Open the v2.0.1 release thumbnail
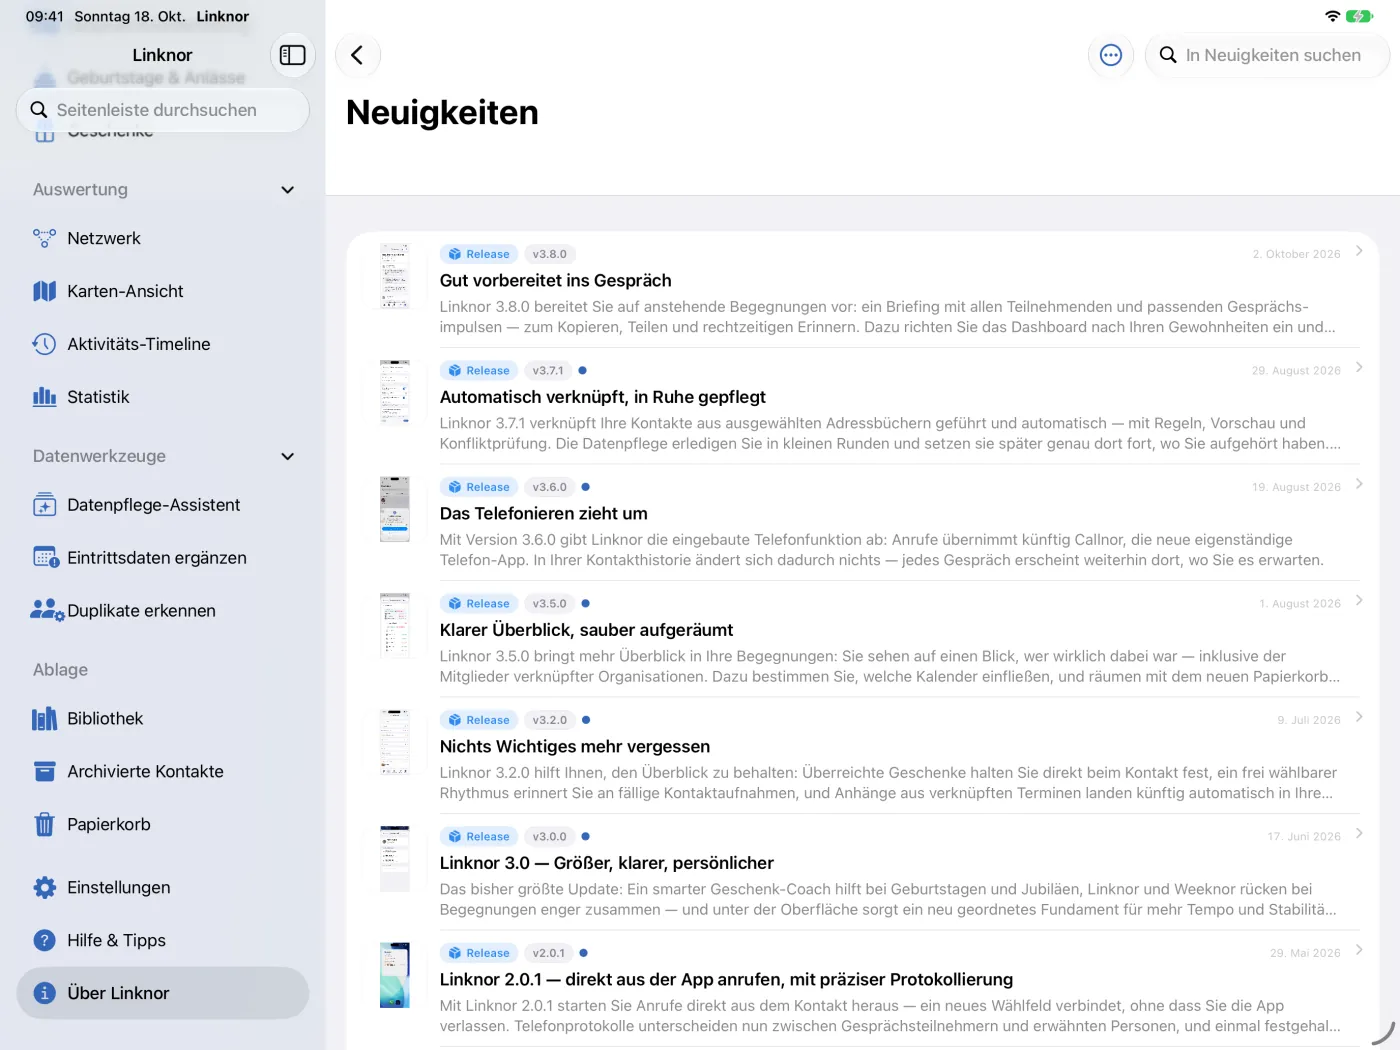Viewport: 1400px width, 1050px height. tap(395, 975)
